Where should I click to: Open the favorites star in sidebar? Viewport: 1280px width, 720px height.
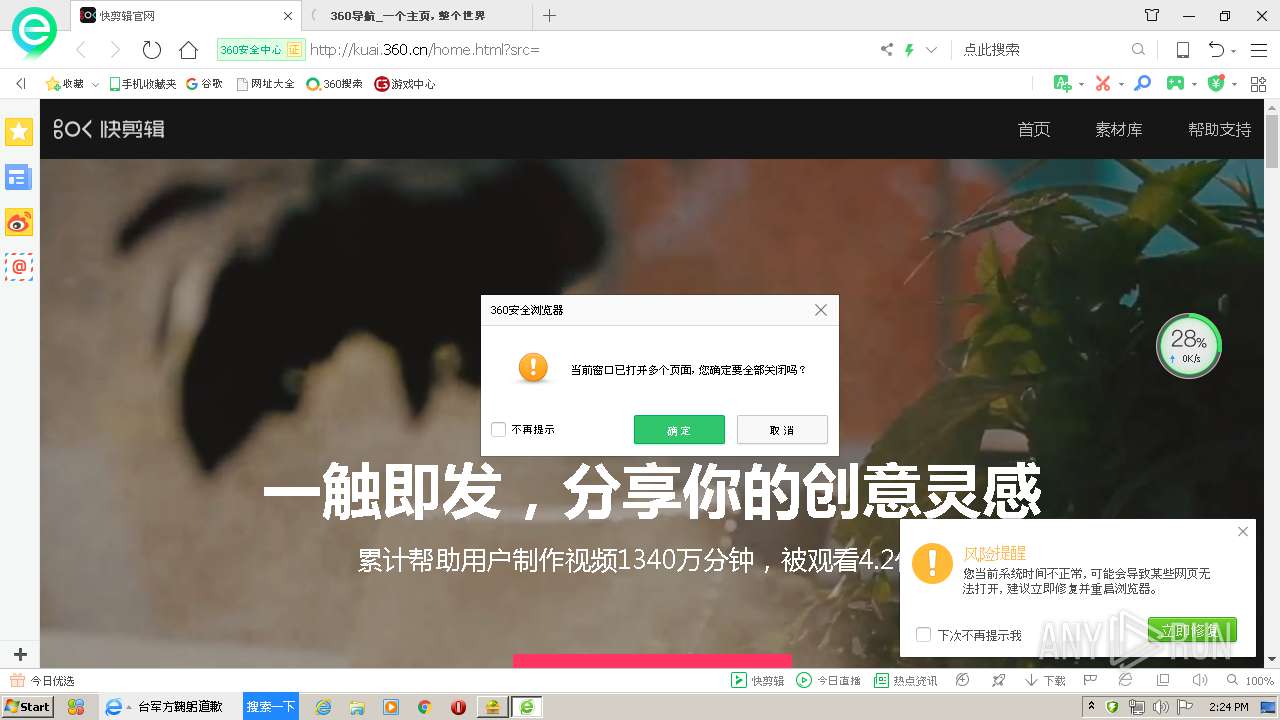(x=19, y=131)
